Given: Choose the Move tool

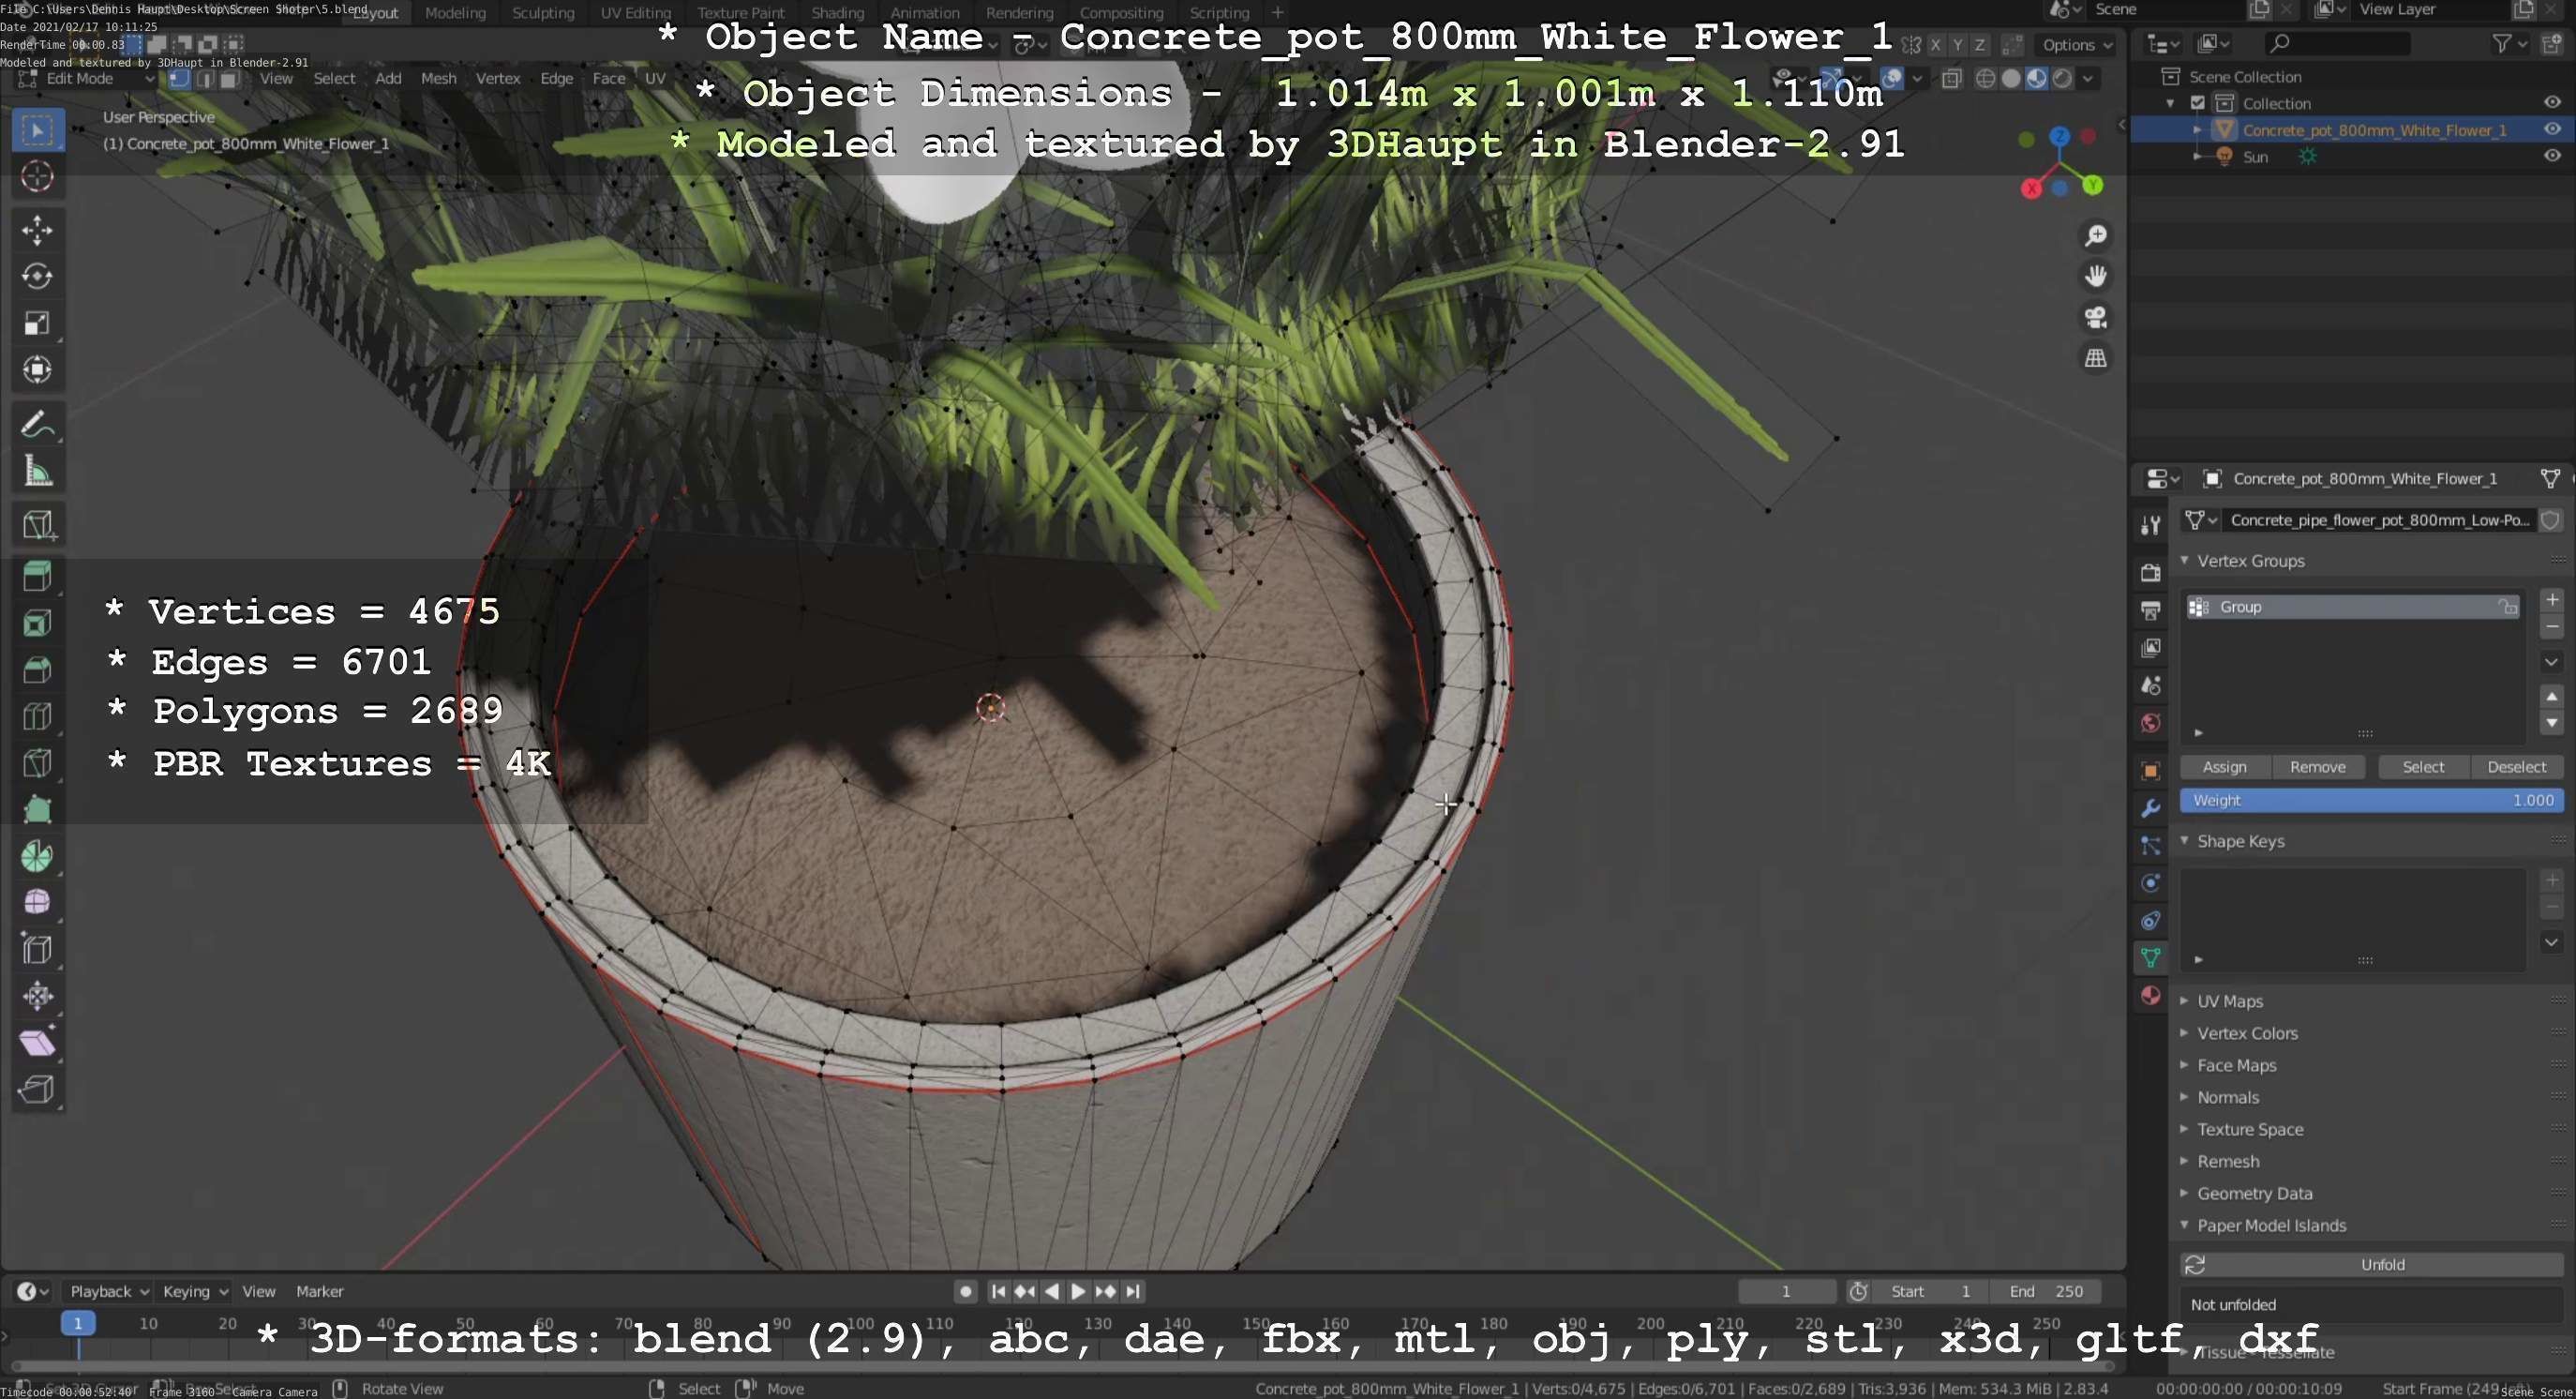Looking at the screenshot, I should [37, 230].
